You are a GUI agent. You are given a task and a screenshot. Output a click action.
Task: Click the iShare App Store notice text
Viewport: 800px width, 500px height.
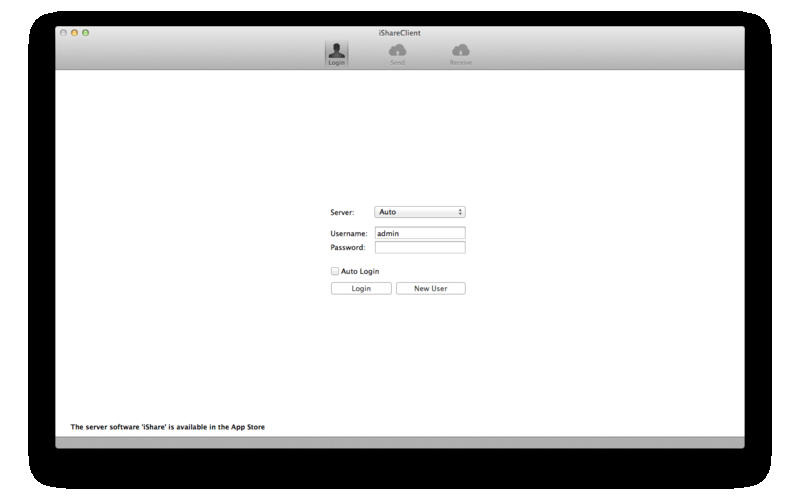pos(167,427)
